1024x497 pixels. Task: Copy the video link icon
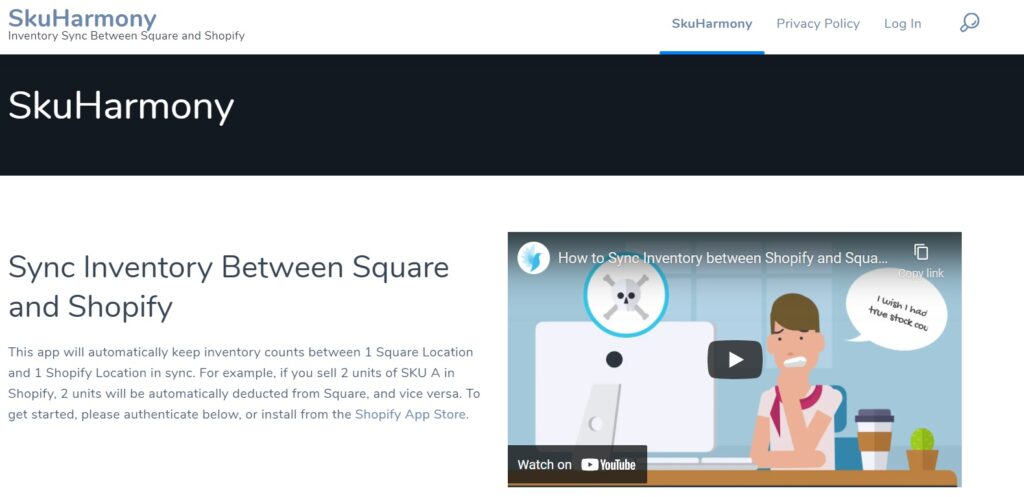tap(921, 252)
